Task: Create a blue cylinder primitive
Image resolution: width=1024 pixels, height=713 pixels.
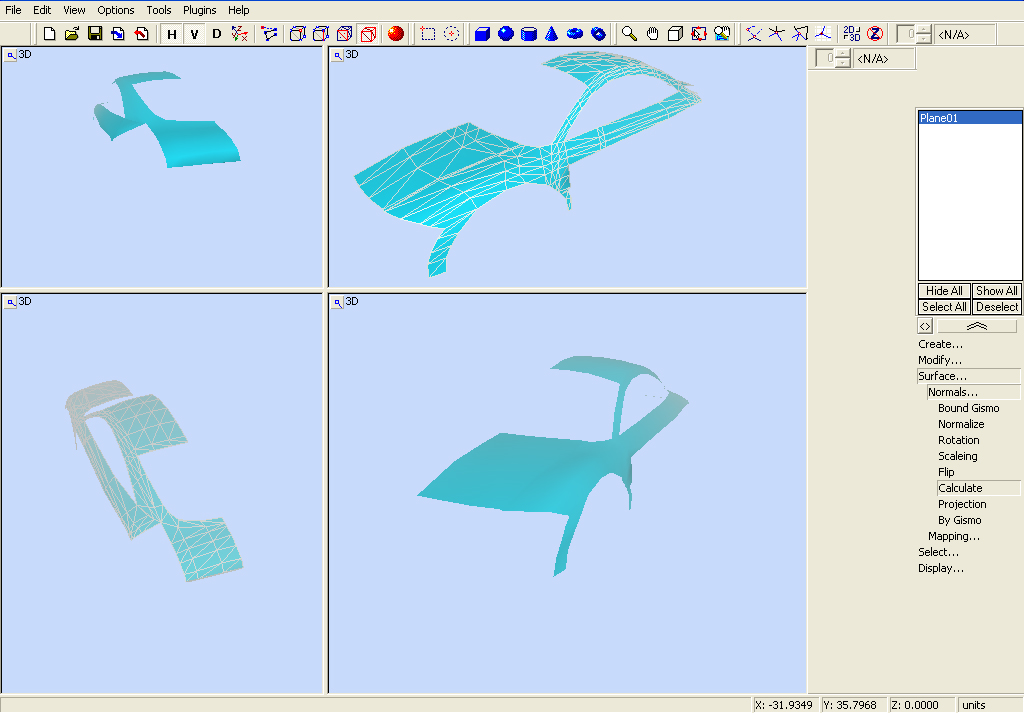Action: [x=528, y=34]
